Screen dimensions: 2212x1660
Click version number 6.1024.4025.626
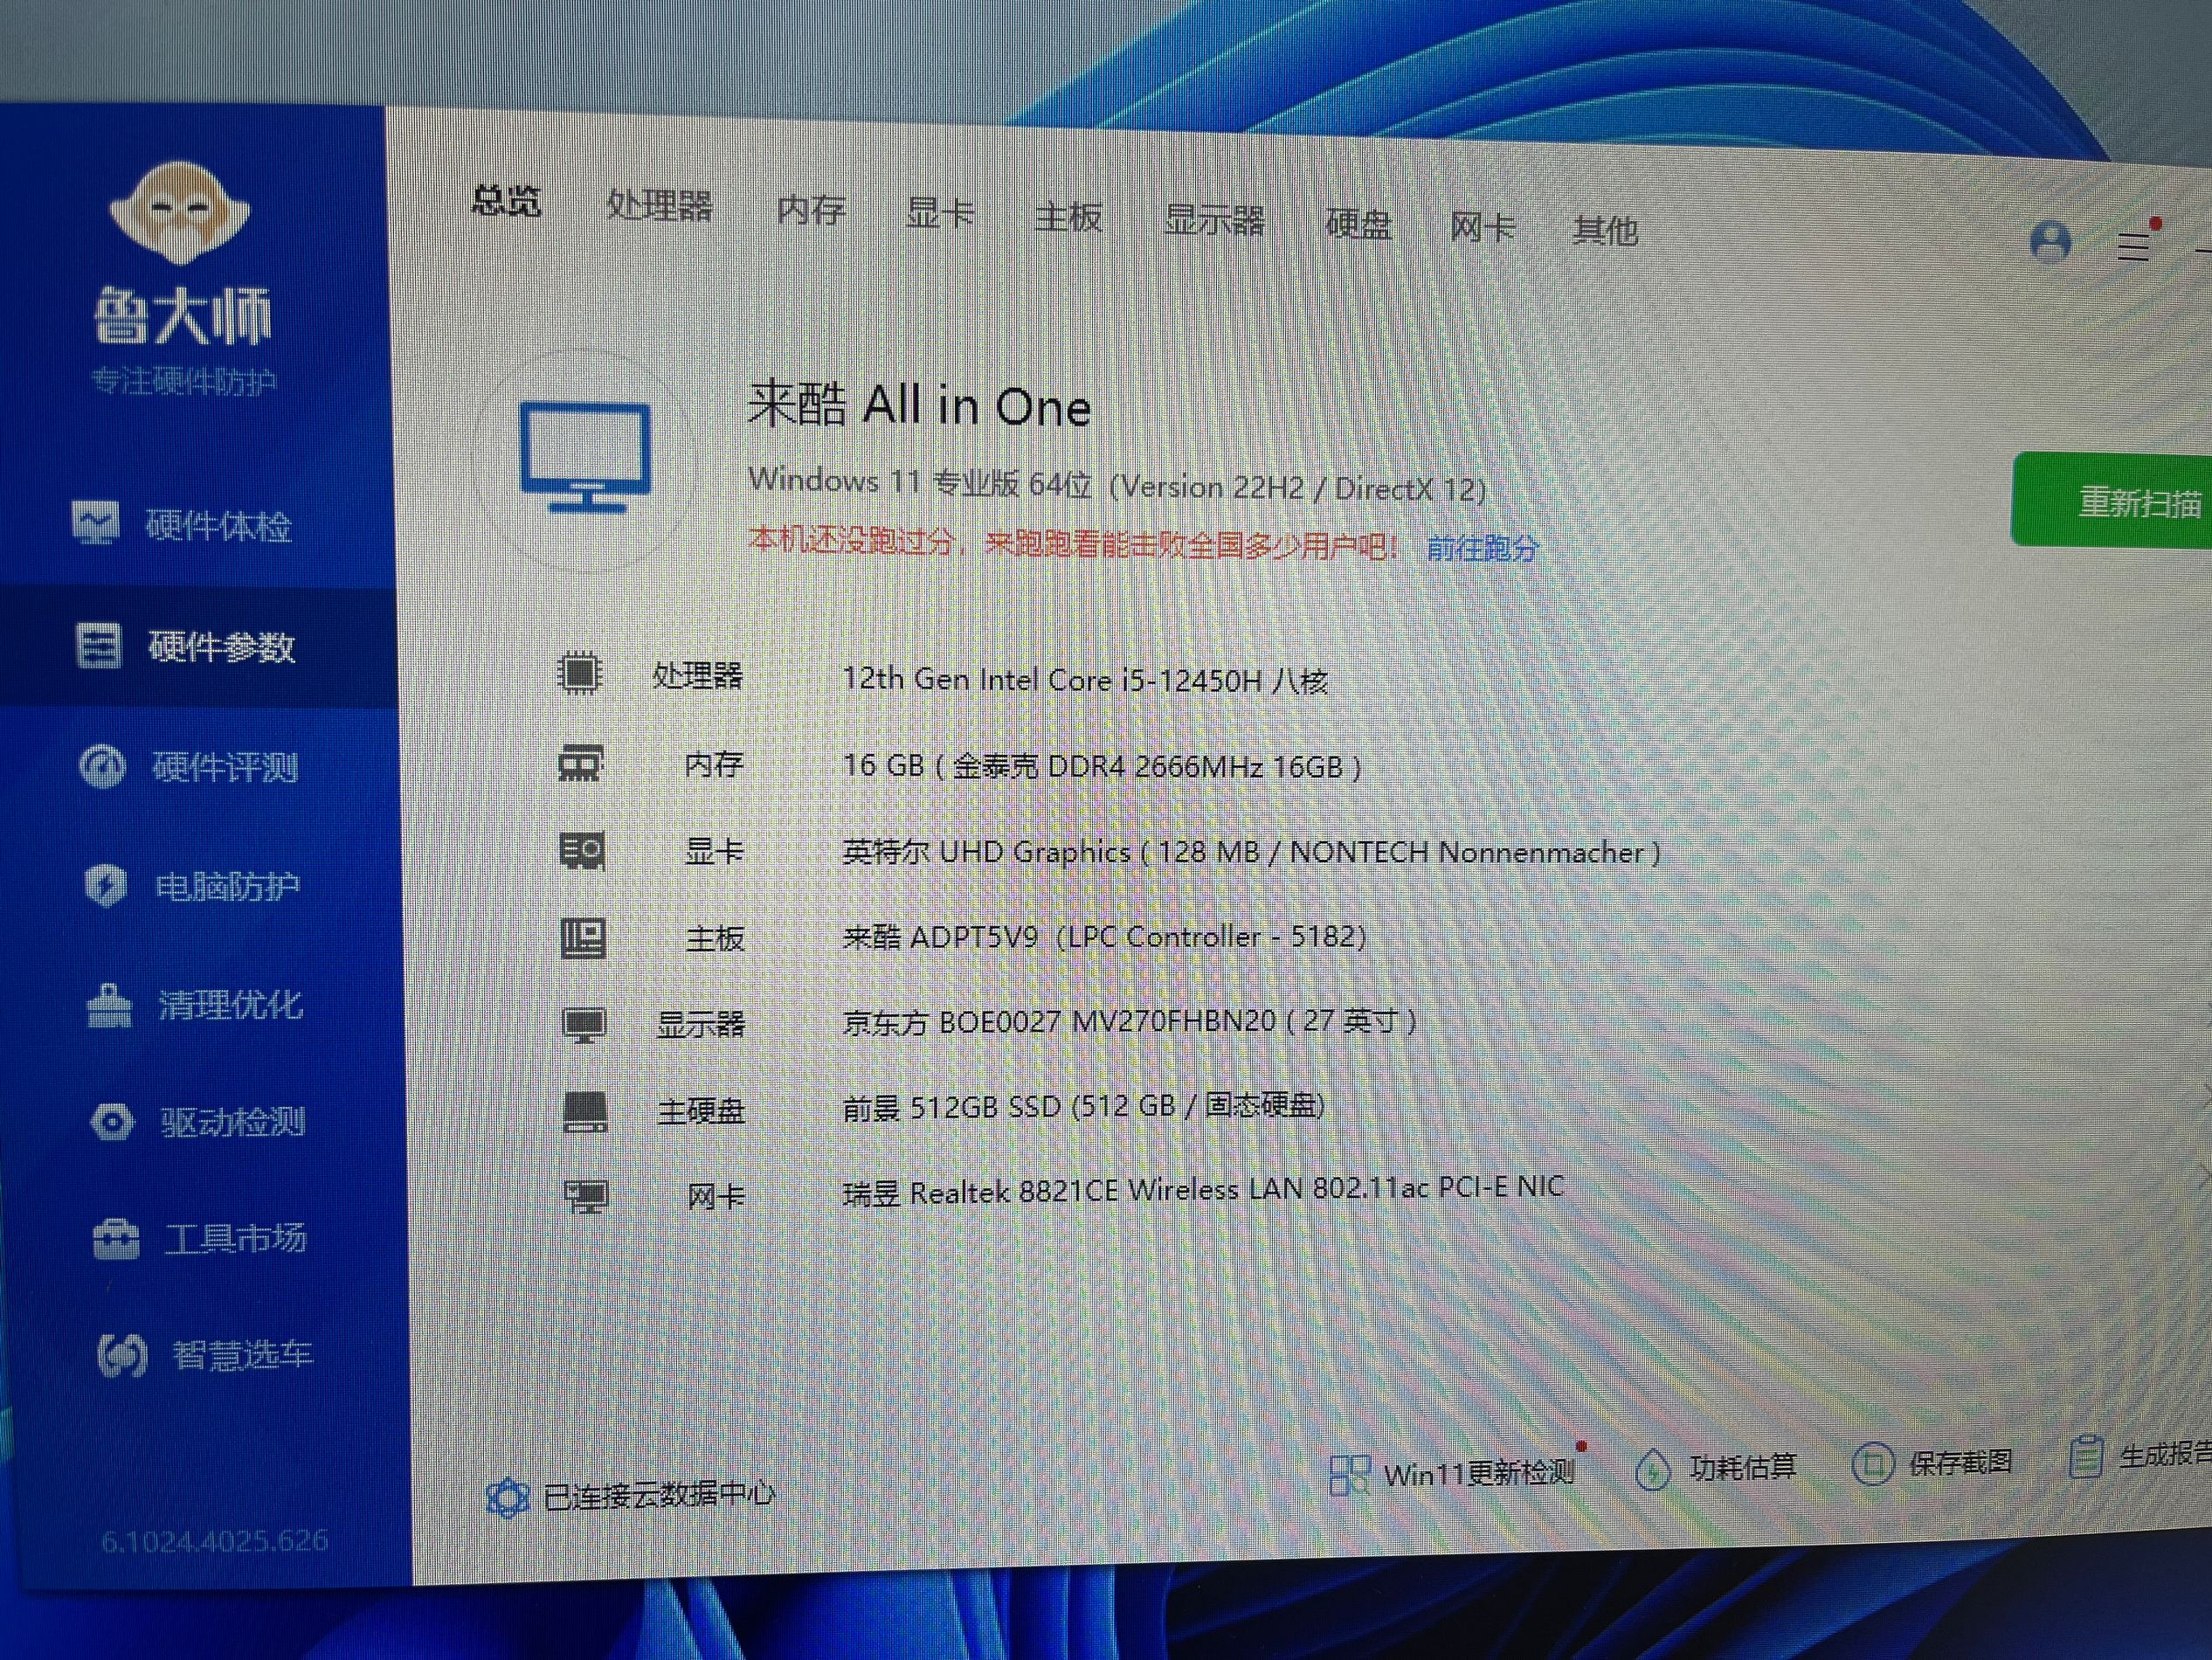pyautogui.click(x=214, y=1540)
